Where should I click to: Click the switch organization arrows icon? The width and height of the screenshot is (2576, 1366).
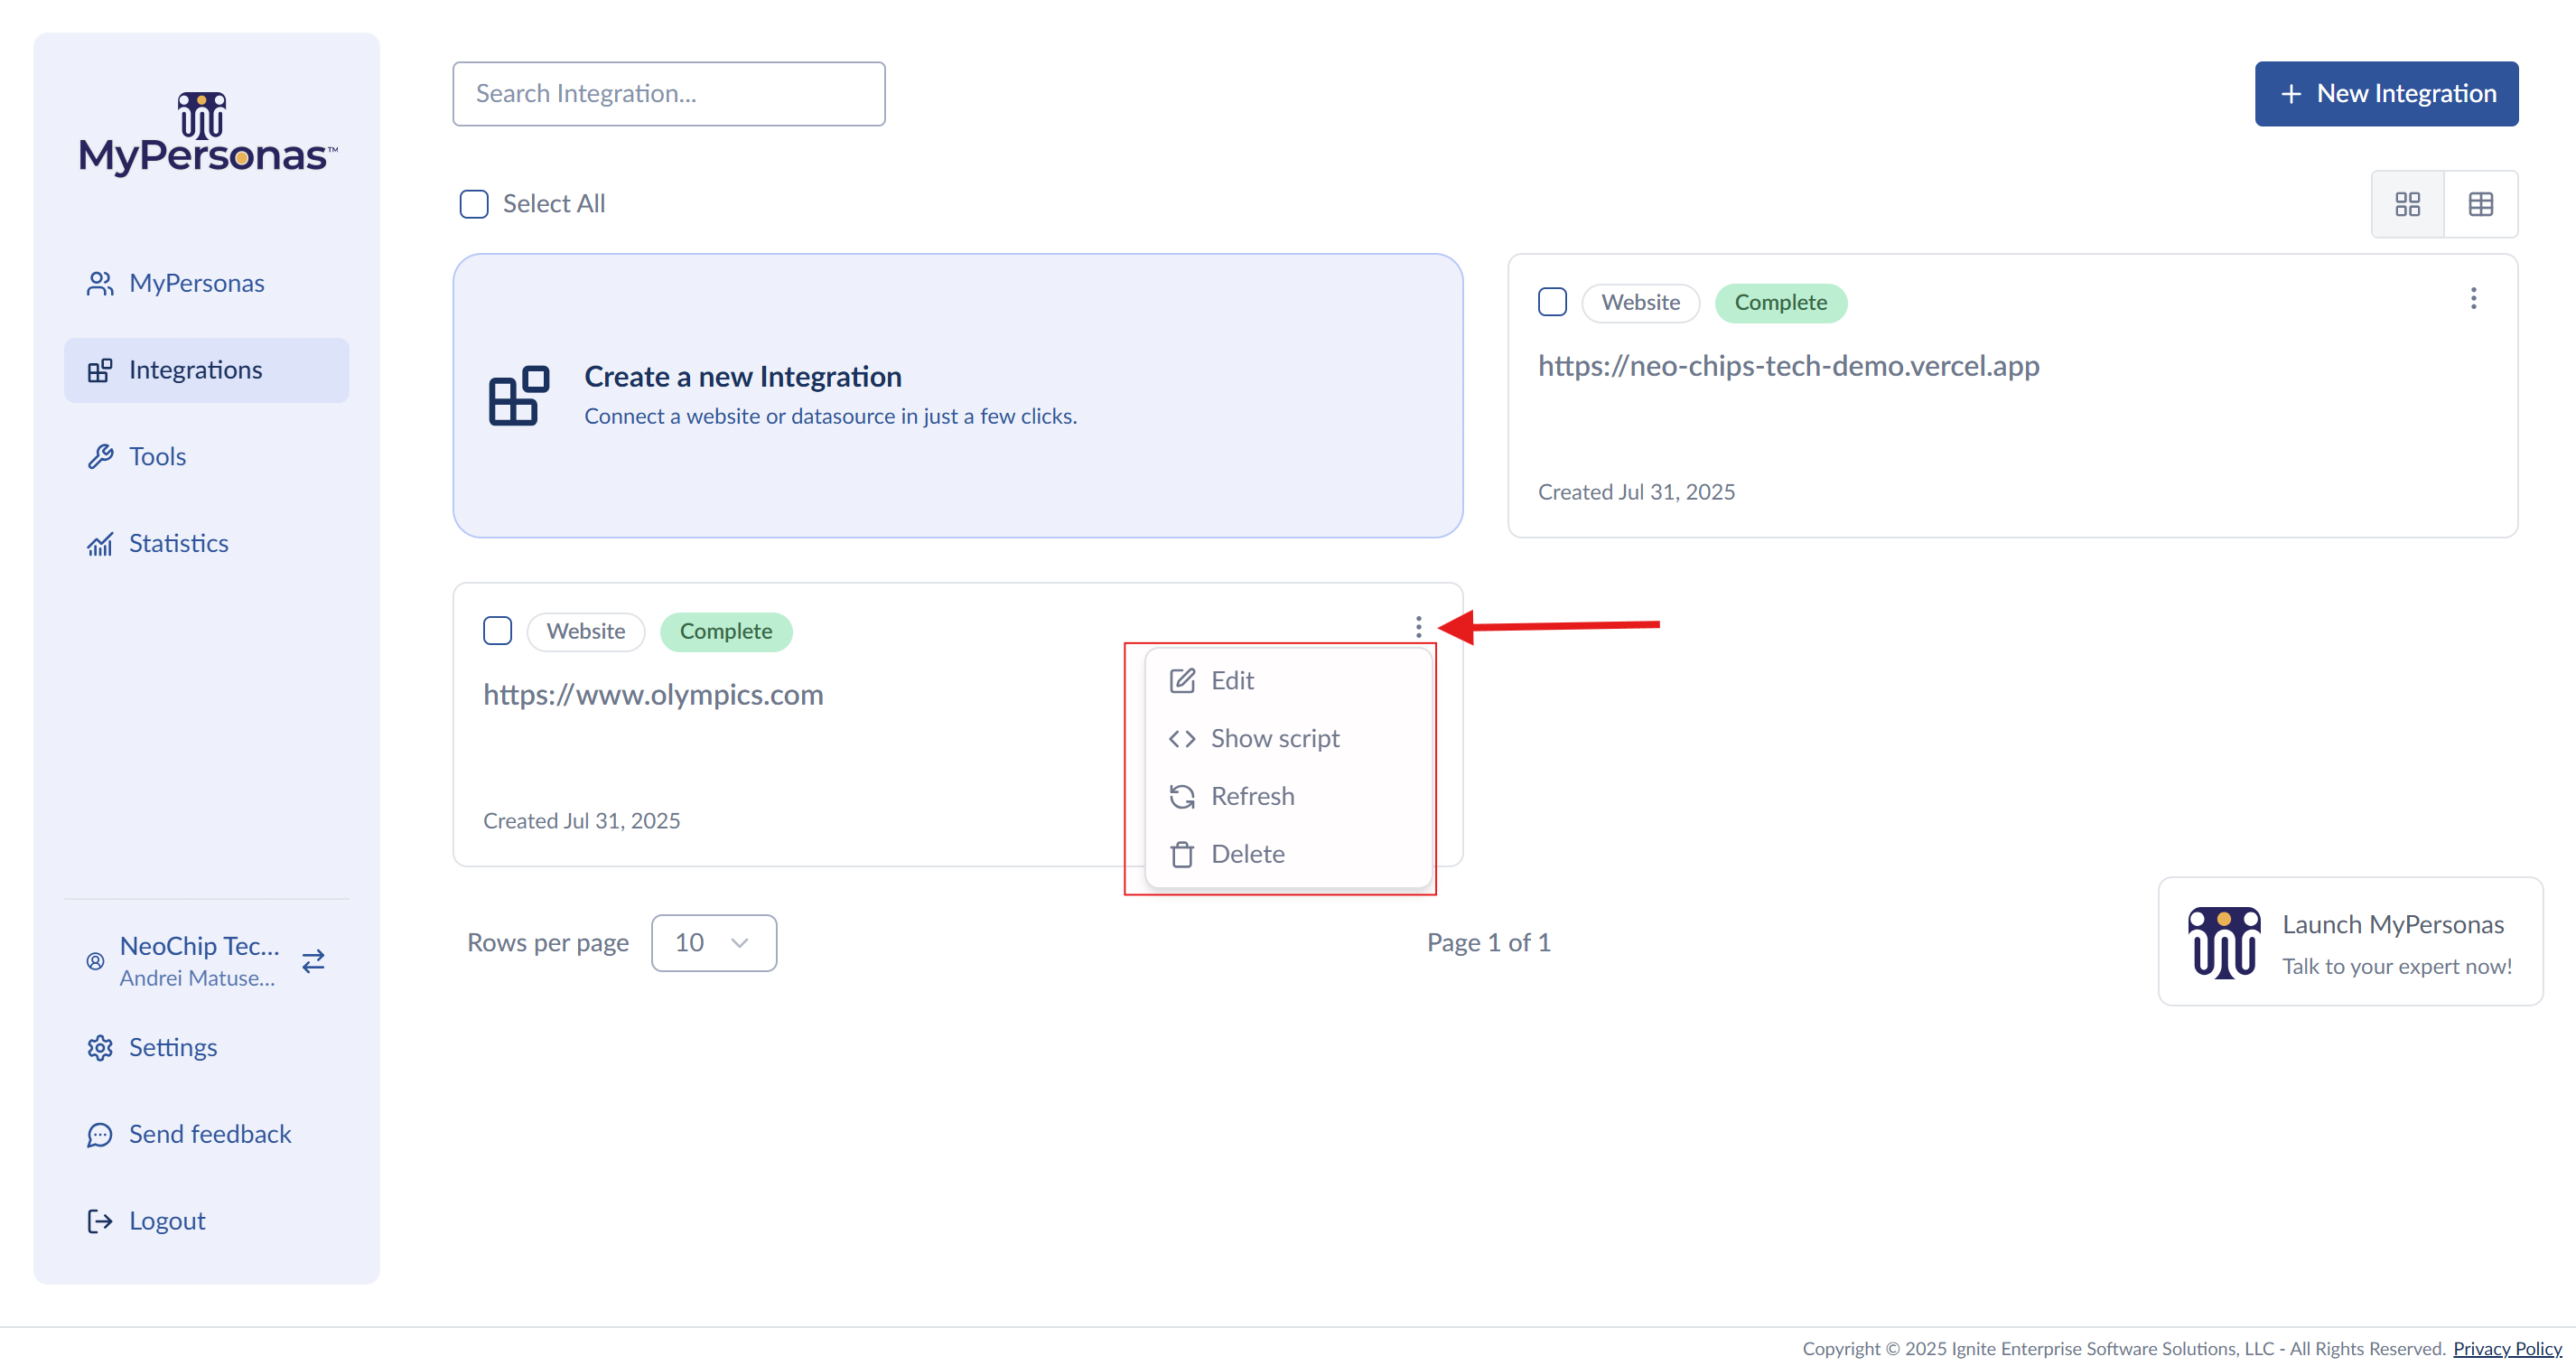point(313,961)
